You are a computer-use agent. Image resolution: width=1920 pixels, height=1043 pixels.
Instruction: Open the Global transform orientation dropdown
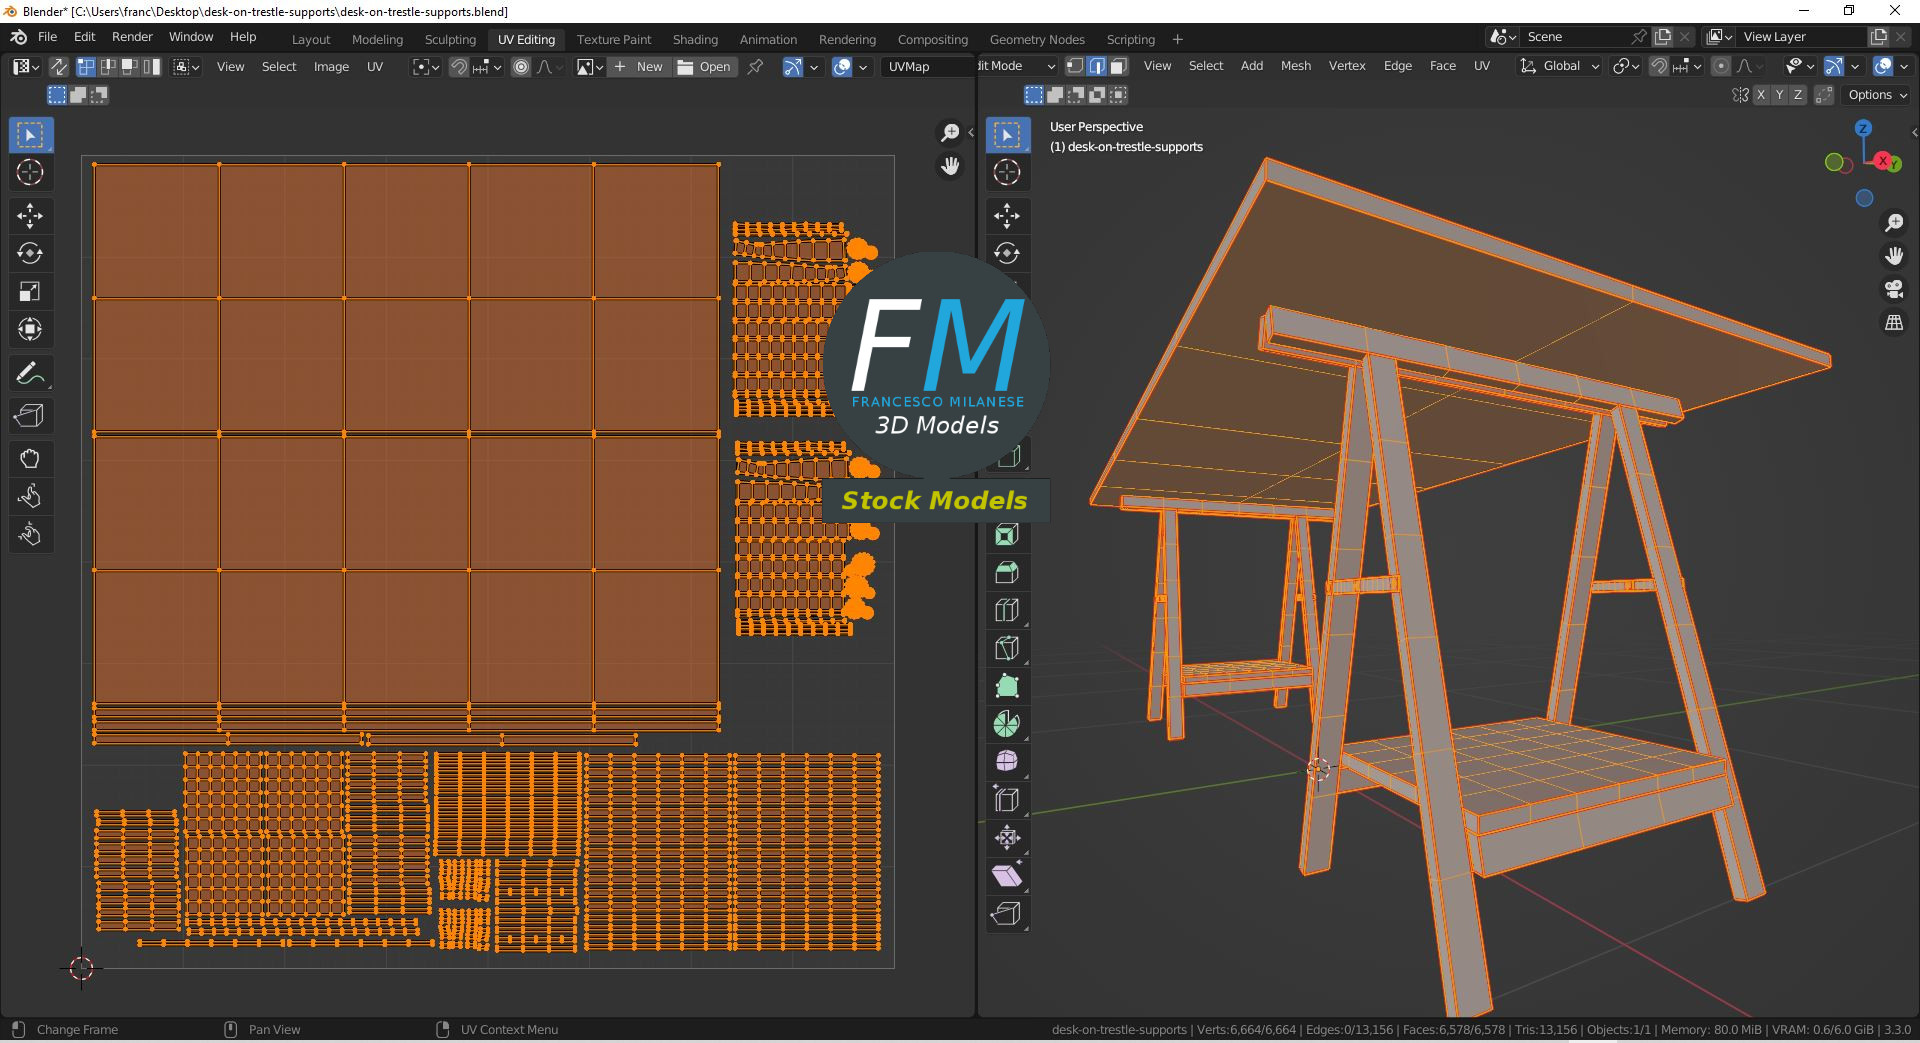tap(1560, 66)
